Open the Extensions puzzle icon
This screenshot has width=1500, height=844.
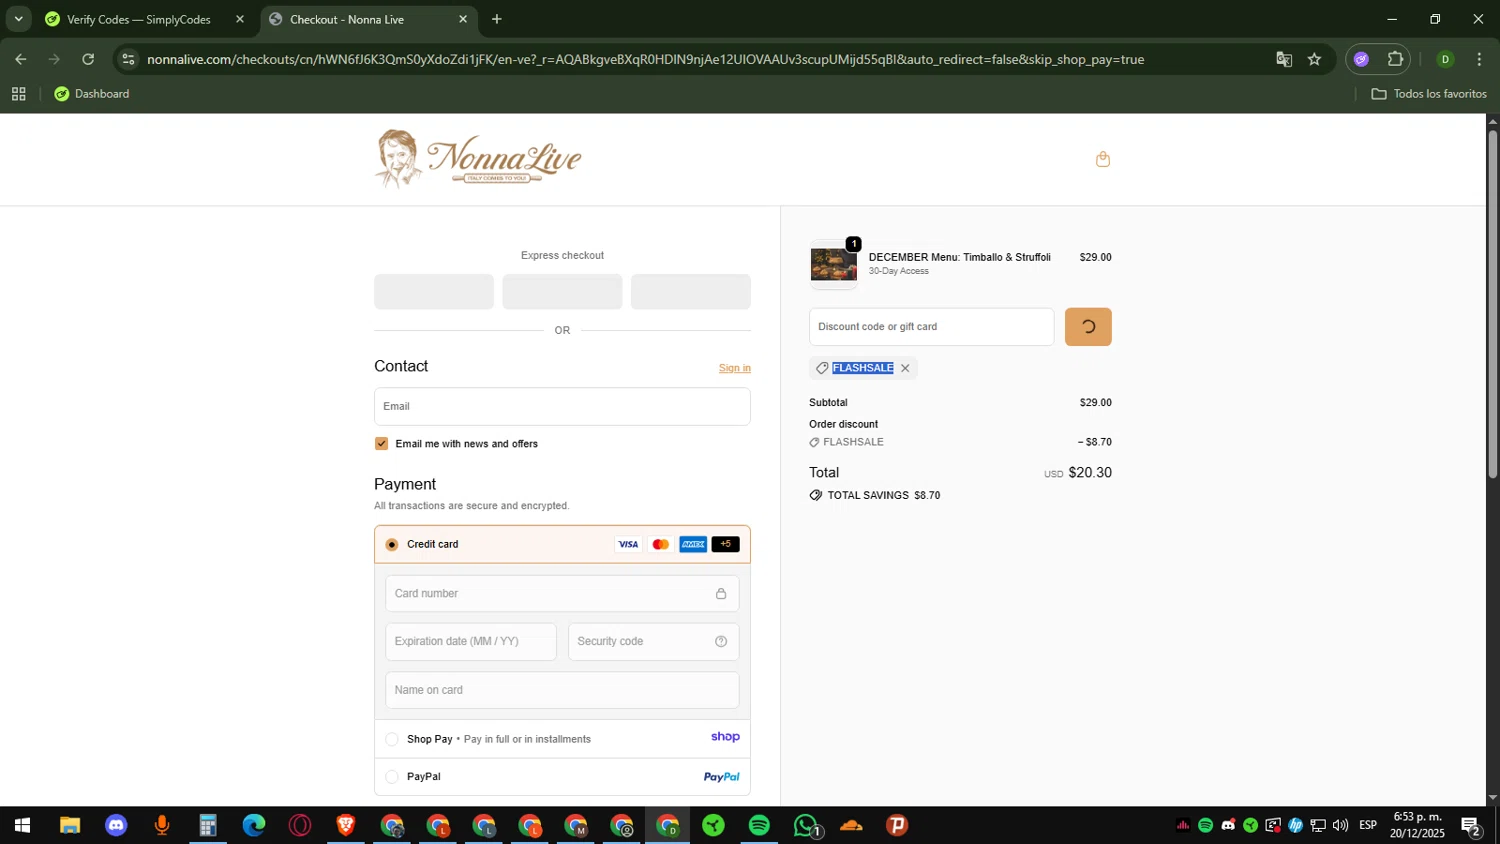(x=1395, y=59)
